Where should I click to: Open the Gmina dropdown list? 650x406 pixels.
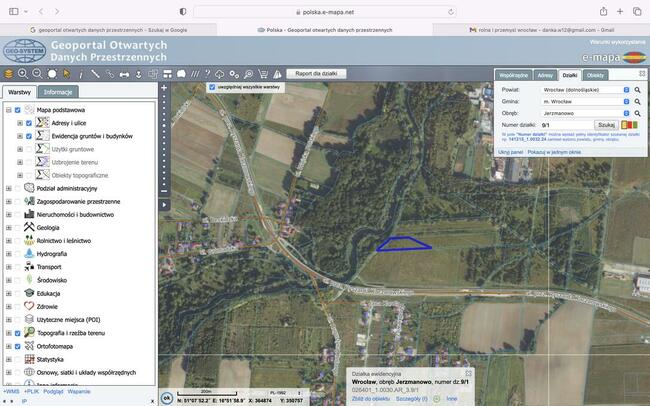point(626,101)
